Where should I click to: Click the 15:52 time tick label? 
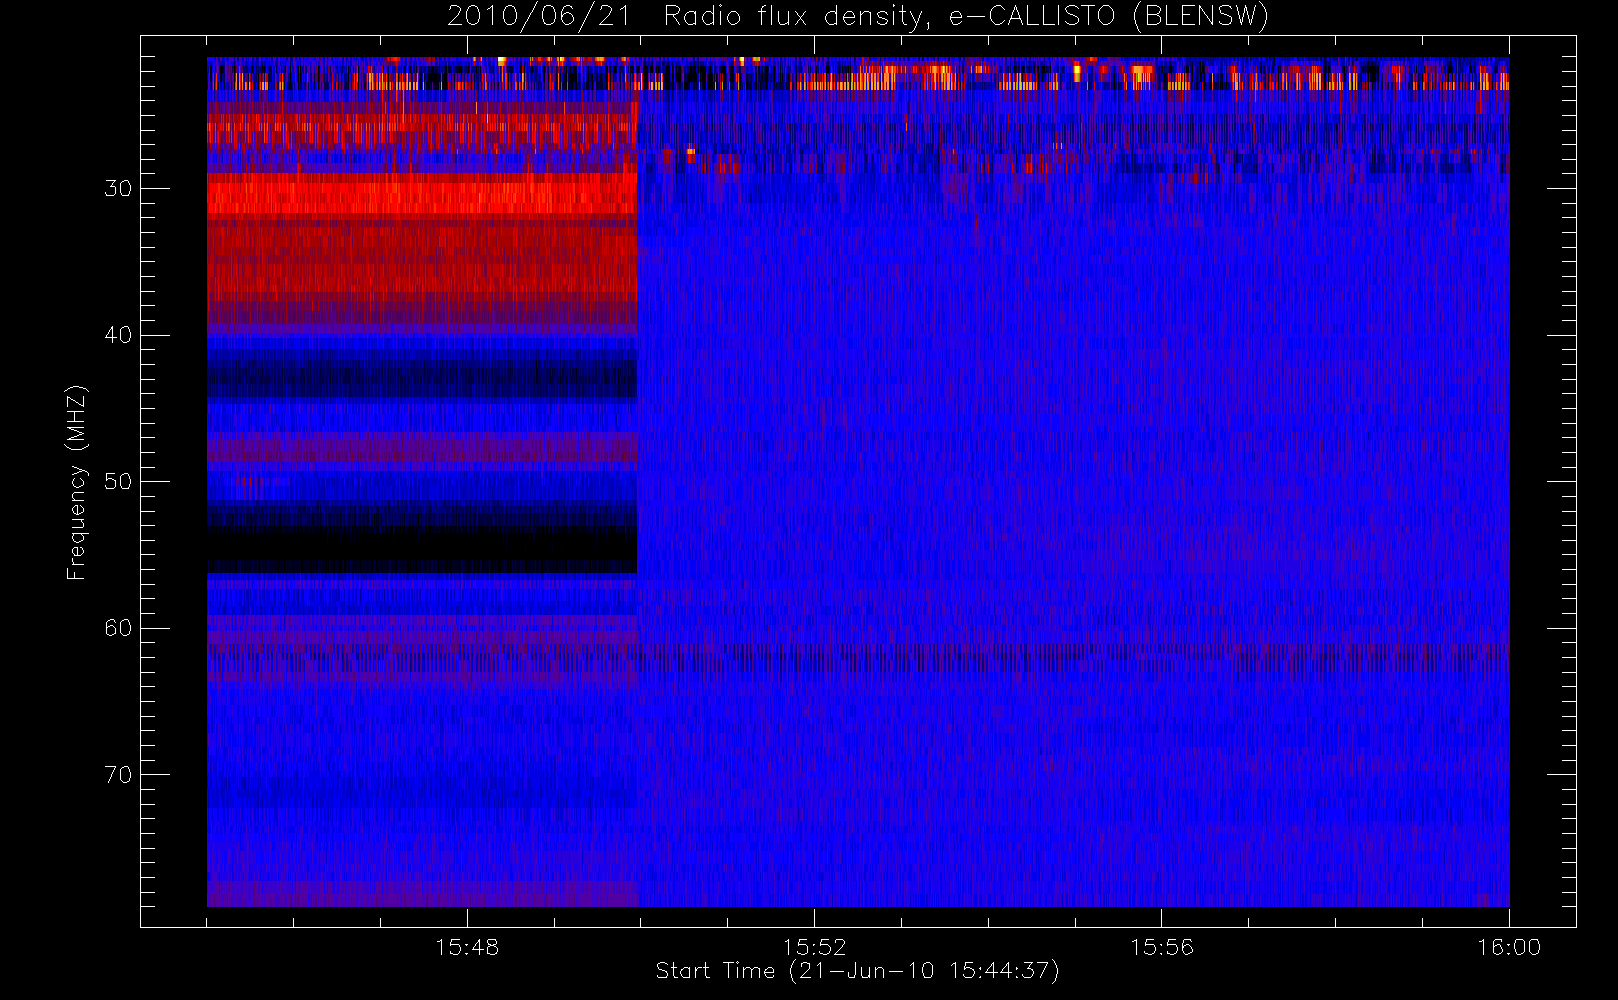[x=814, y=947]
